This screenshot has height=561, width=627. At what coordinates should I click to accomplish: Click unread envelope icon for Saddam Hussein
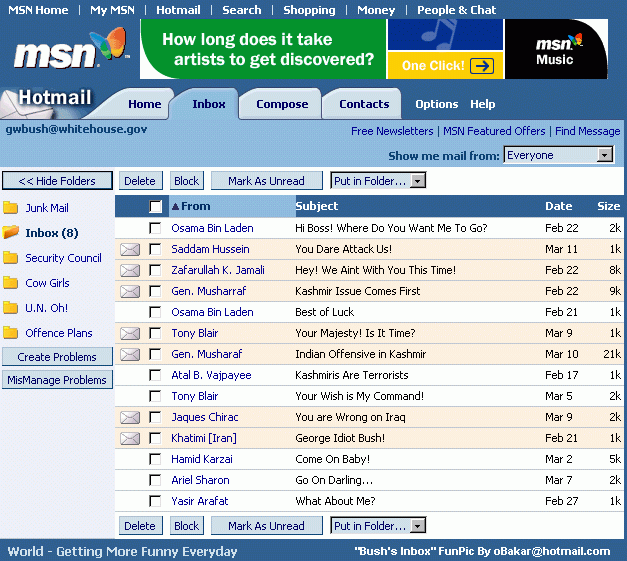130,250
